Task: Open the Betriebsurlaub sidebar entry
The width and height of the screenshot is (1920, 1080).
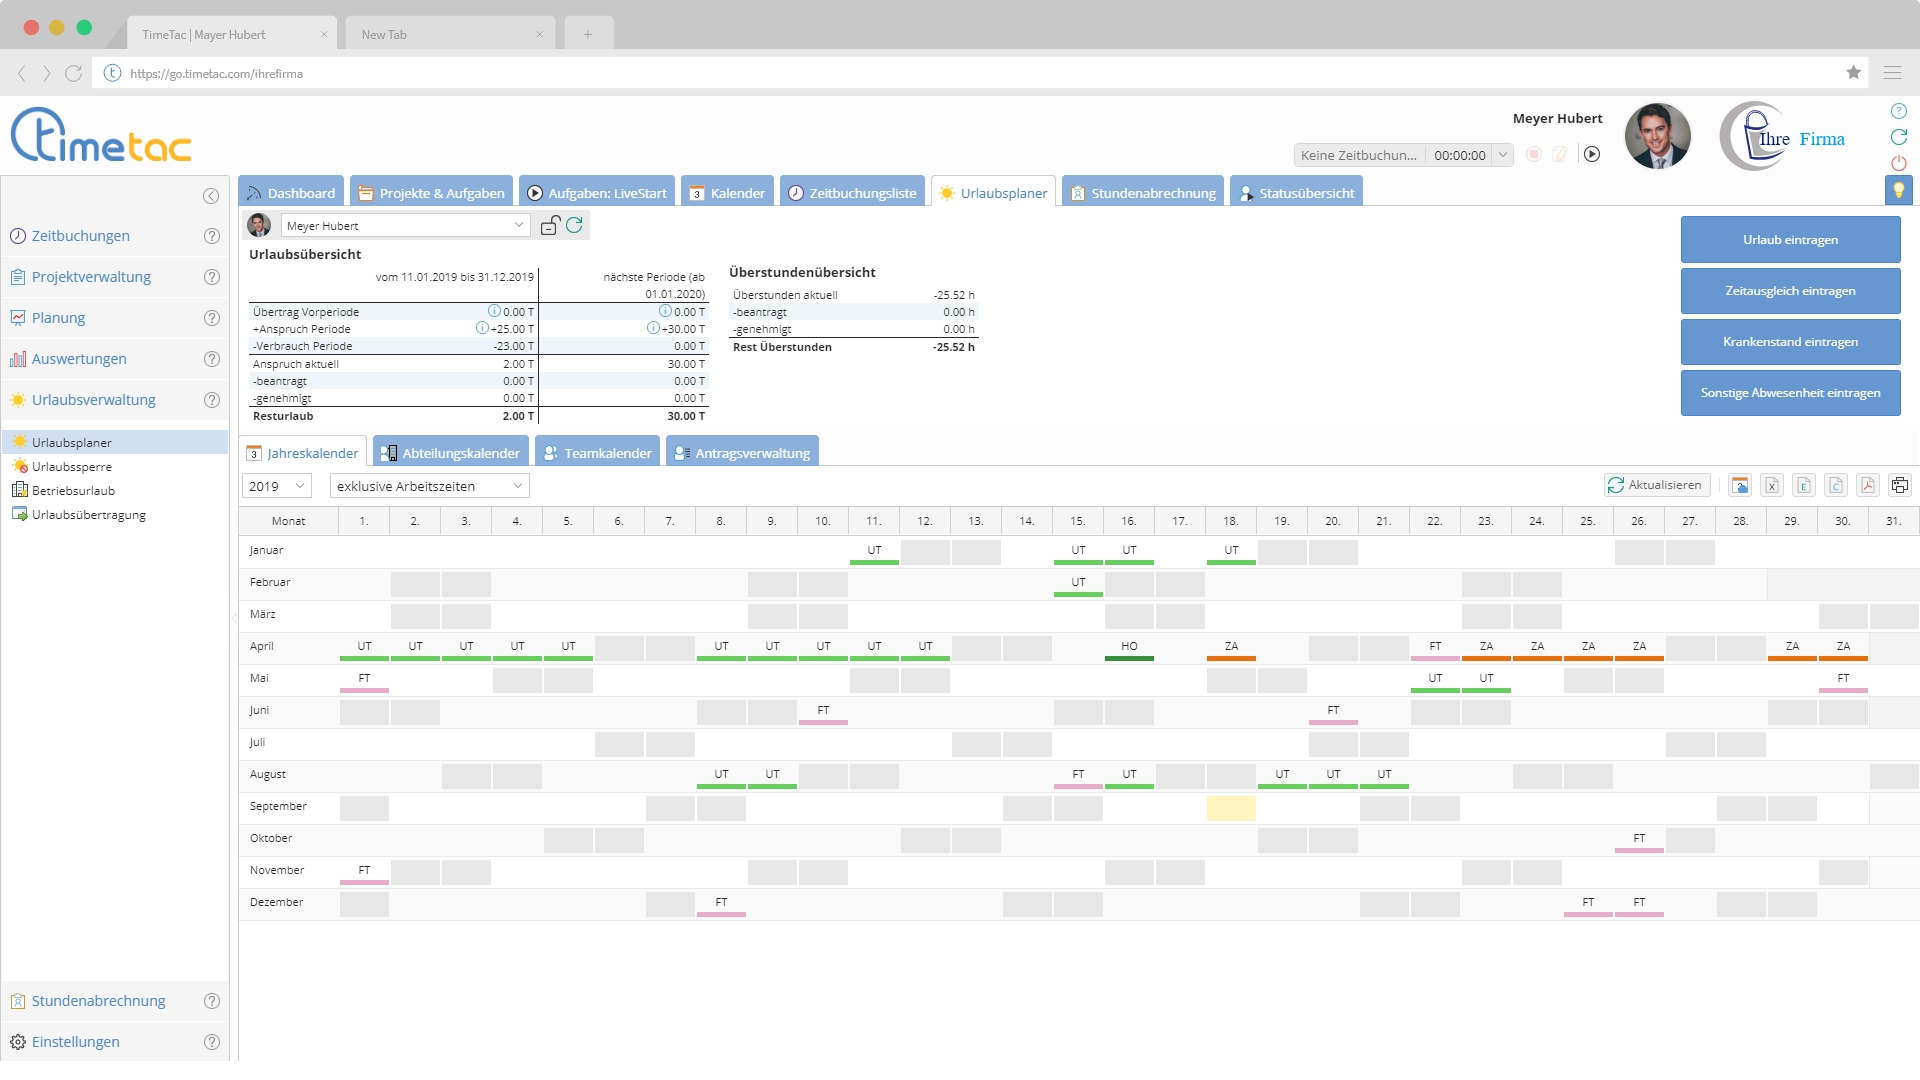Action: point(74,490)
